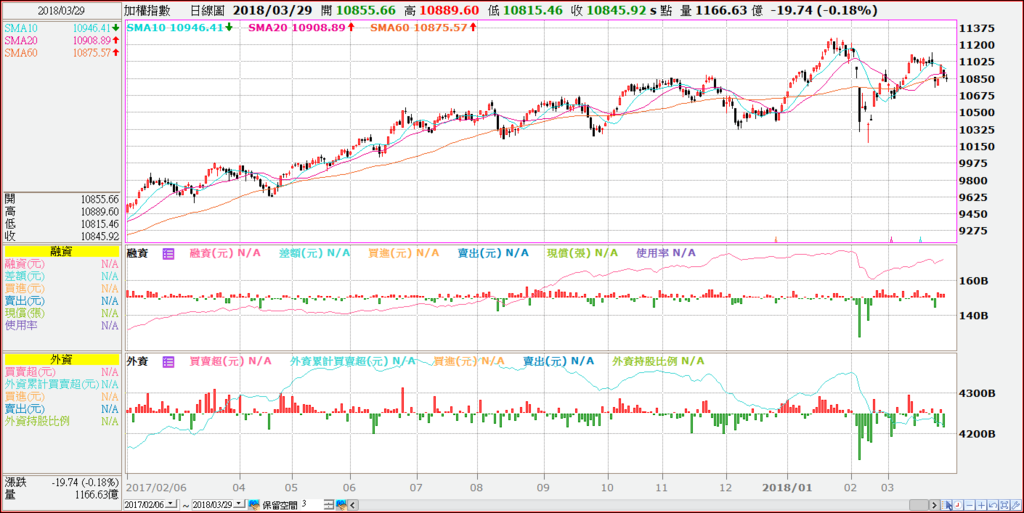This screenshot has width=1024, height=513.
Task: Click SMA10 row in left panel
Action: pyautogui.click(x=61, y=28)
